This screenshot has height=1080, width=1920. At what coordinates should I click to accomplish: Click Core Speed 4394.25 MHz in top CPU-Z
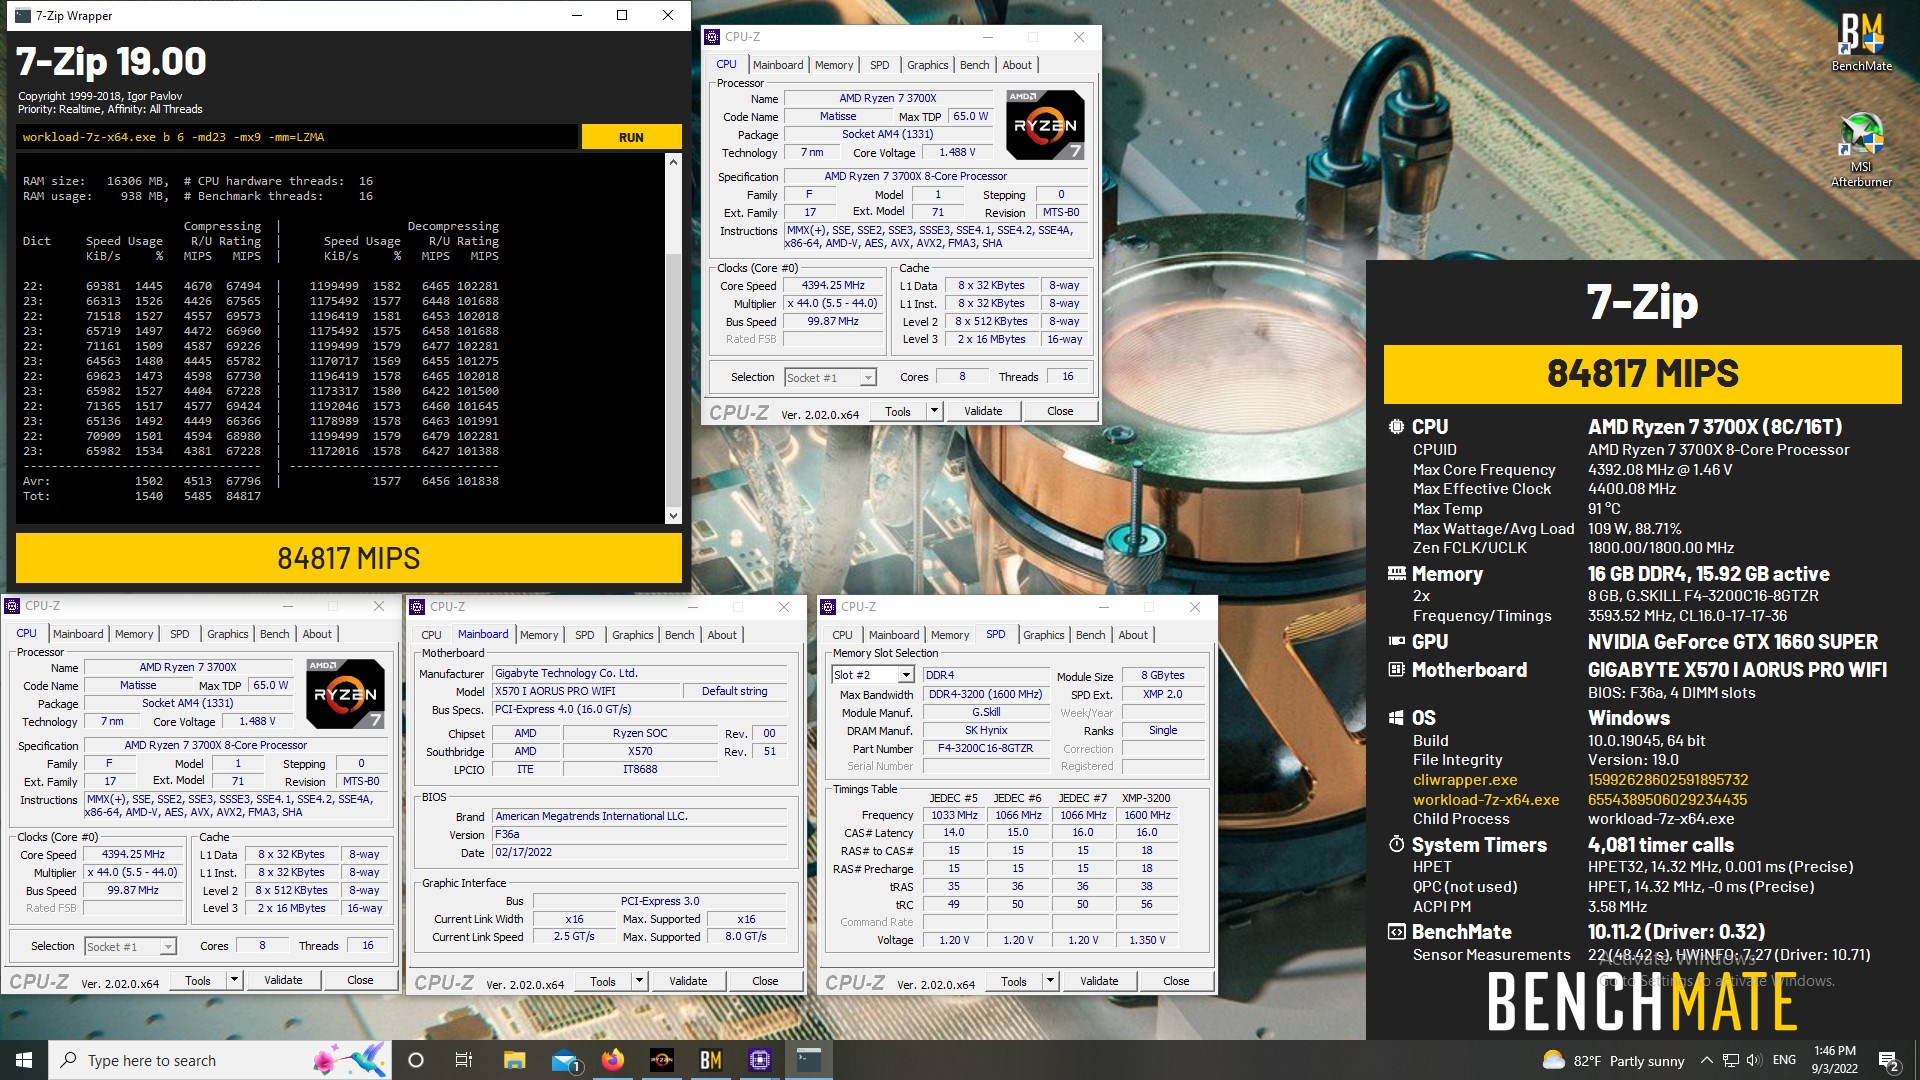tap(833, 286)
